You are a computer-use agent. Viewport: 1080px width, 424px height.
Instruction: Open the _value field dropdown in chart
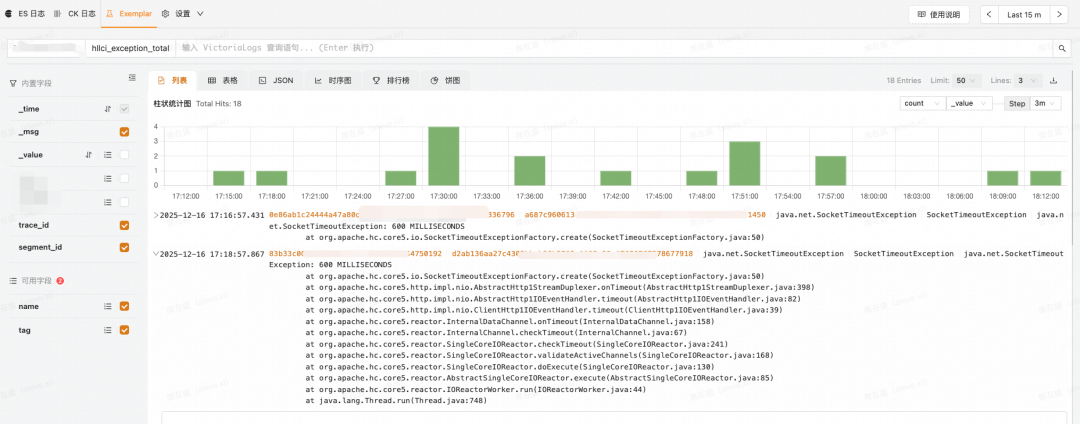pyautogui.click(x=969, y=103)
